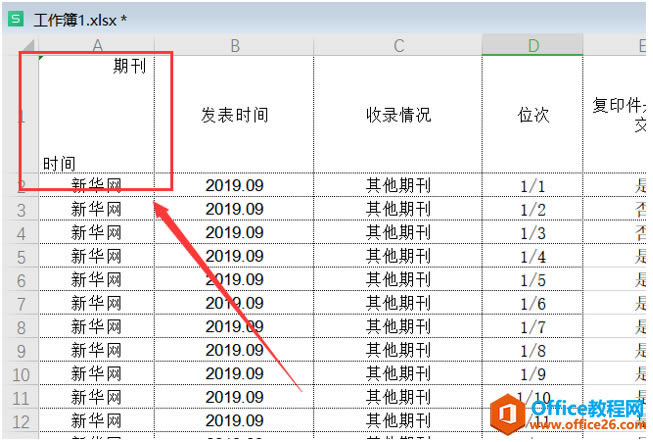Click the 2019.09 cell in row 9
653x442 pixels.
(234, 350)
